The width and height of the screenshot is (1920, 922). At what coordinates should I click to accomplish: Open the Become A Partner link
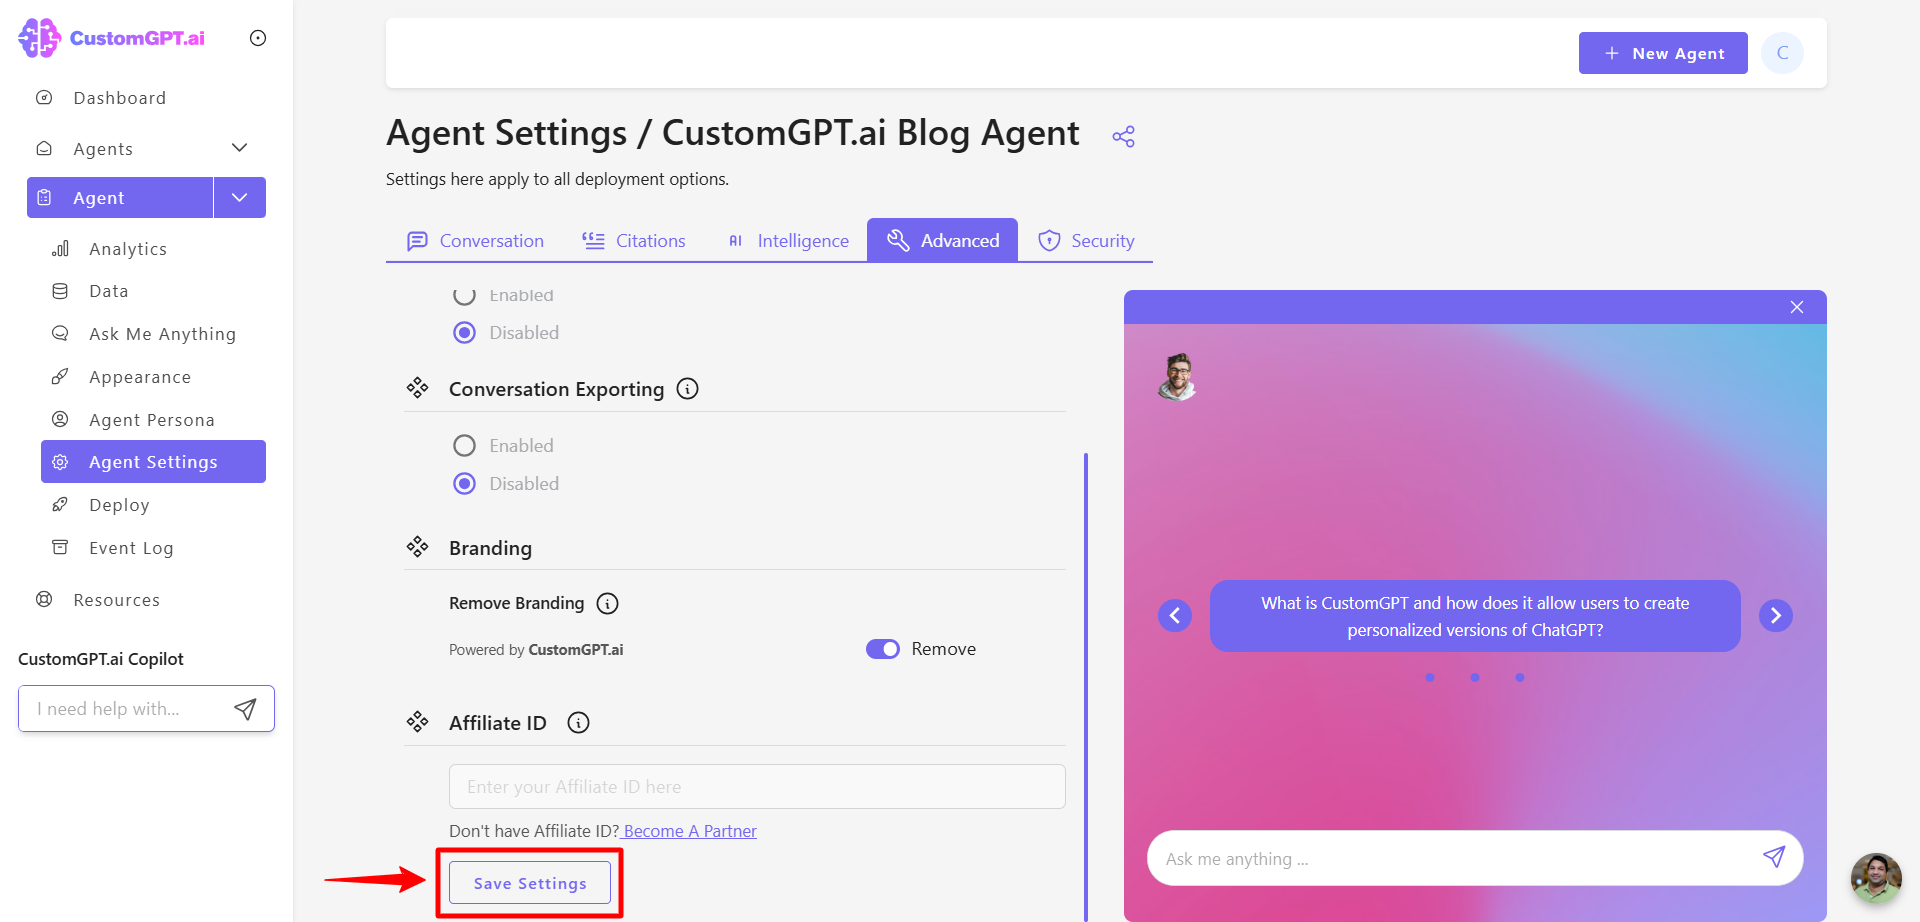pyautogui.click(x=689, y=831)
